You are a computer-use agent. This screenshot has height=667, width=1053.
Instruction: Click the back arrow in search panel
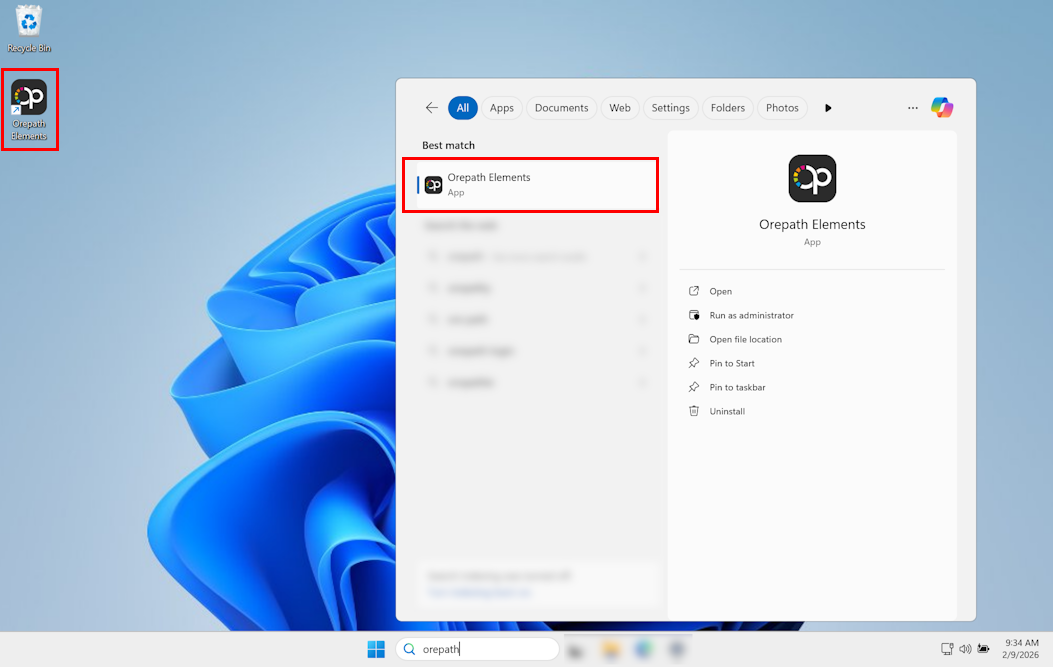(432, 108)
